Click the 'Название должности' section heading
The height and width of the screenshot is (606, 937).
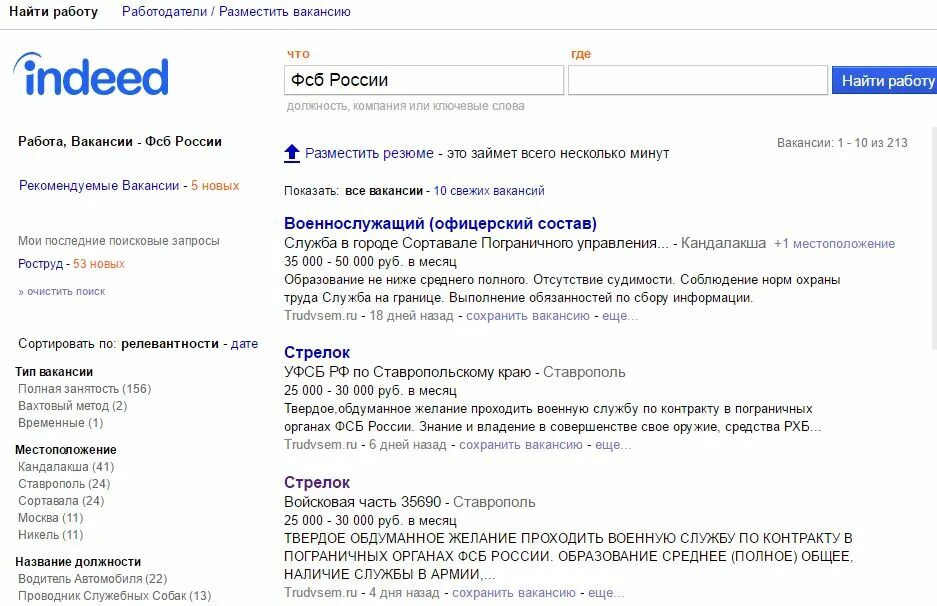tap(78, 562)
